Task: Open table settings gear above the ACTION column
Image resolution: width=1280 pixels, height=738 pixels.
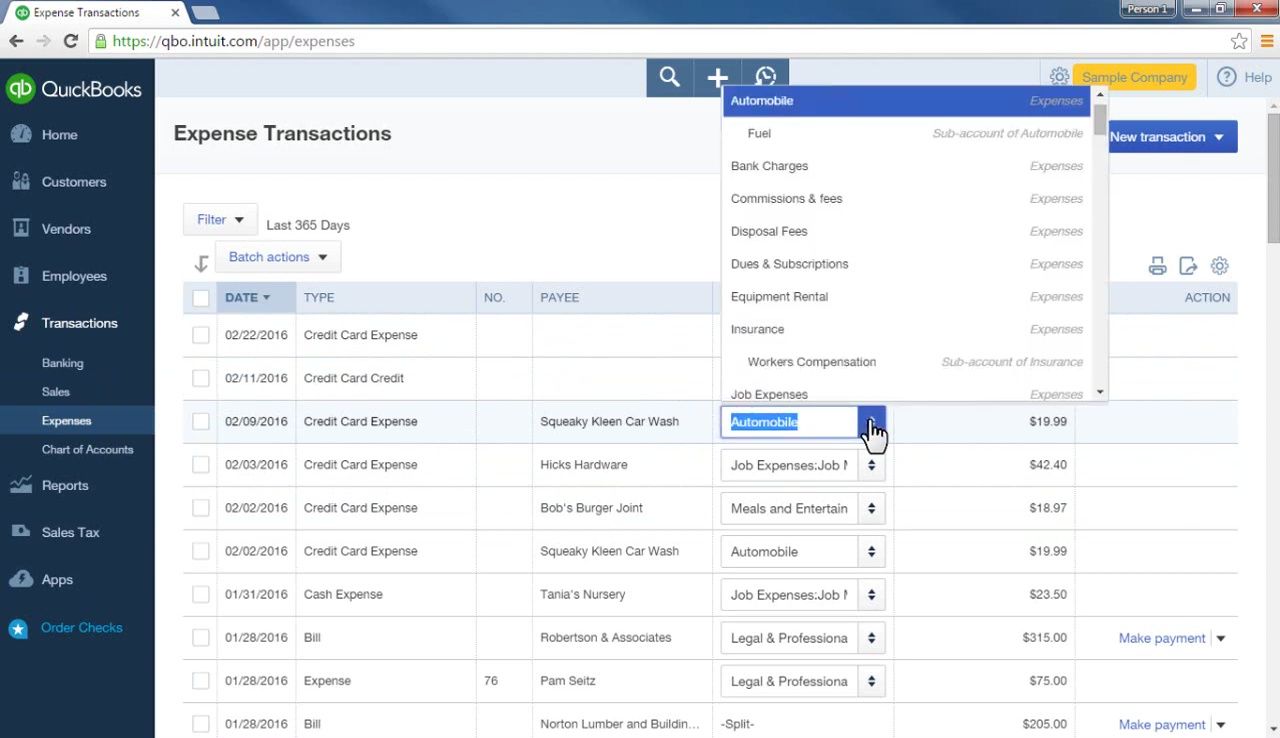Action: [x=1219, y=266]
